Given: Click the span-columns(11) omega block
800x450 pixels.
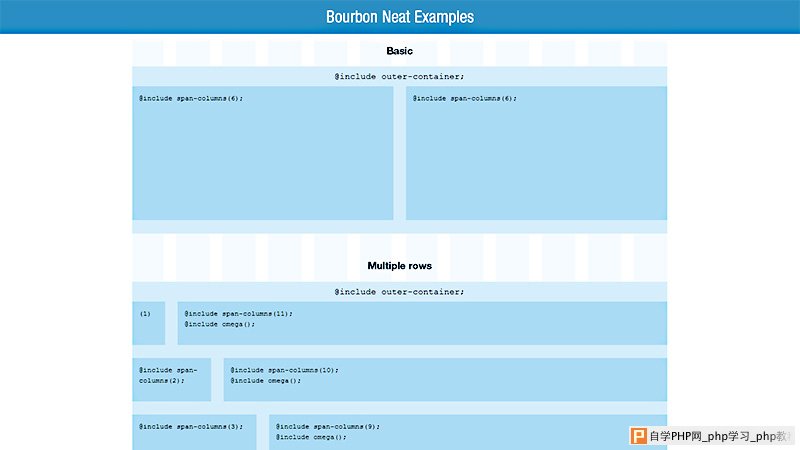Looking at the screenshot, I should click(422, 323).
